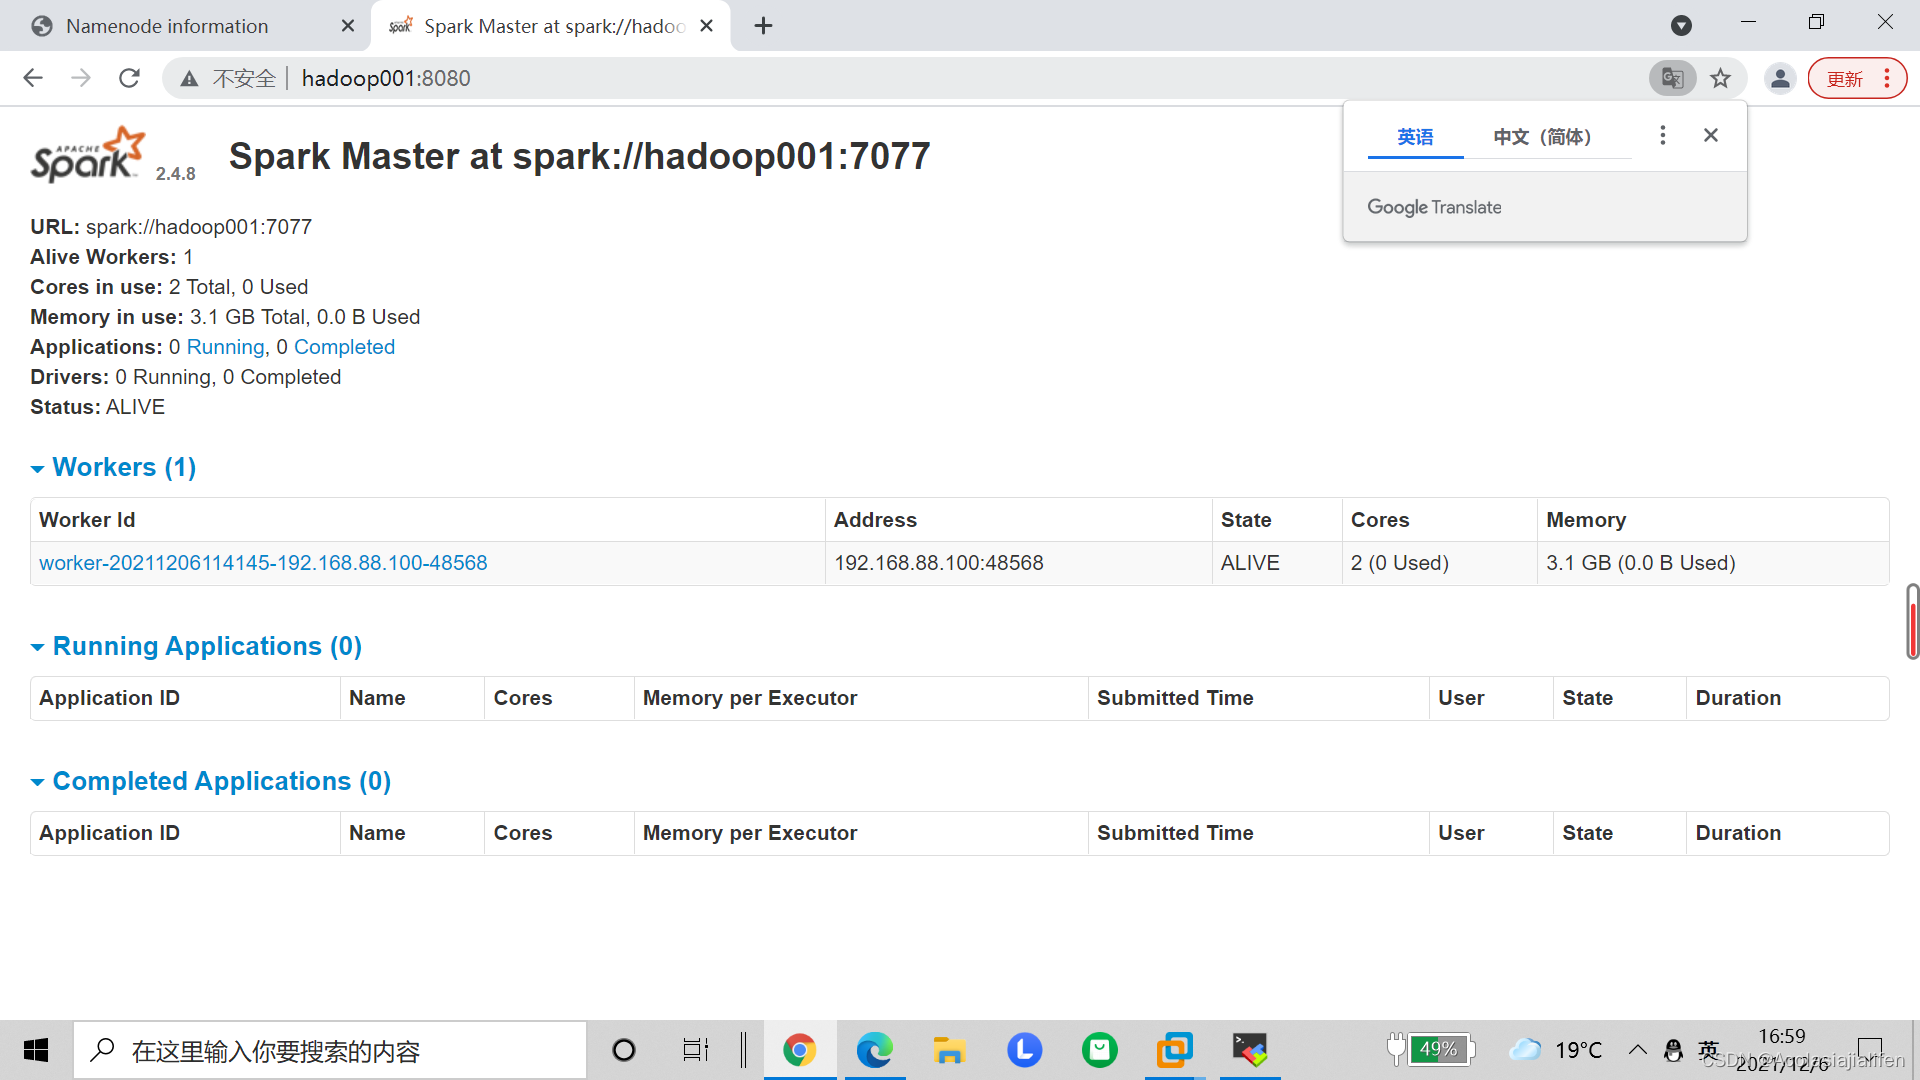Click the not-secure warning triangle icon
The width and height of the screenshot is (1920, 1080).
[x=189, y=78]
